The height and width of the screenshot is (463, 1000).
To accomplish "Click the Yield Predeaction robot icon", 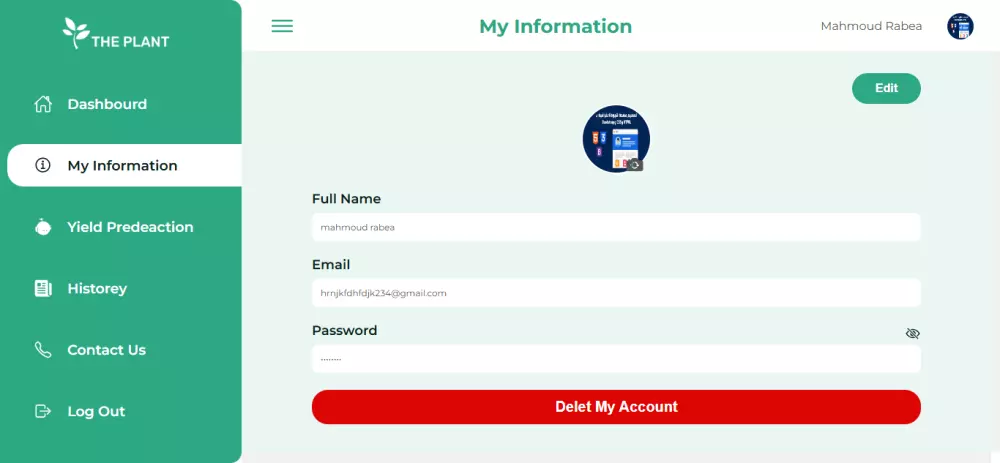I will (x=43, y=227).
